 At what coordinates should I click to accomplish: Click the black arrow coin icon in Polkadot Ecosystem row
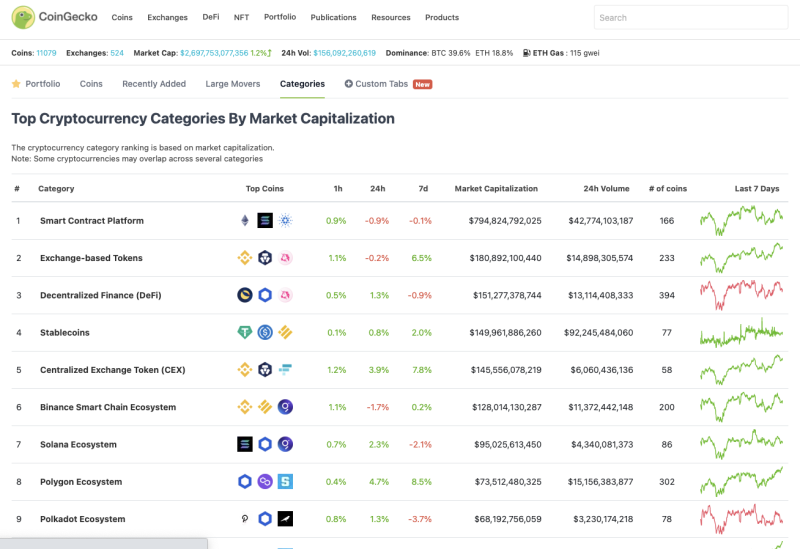tap(285, 518)
